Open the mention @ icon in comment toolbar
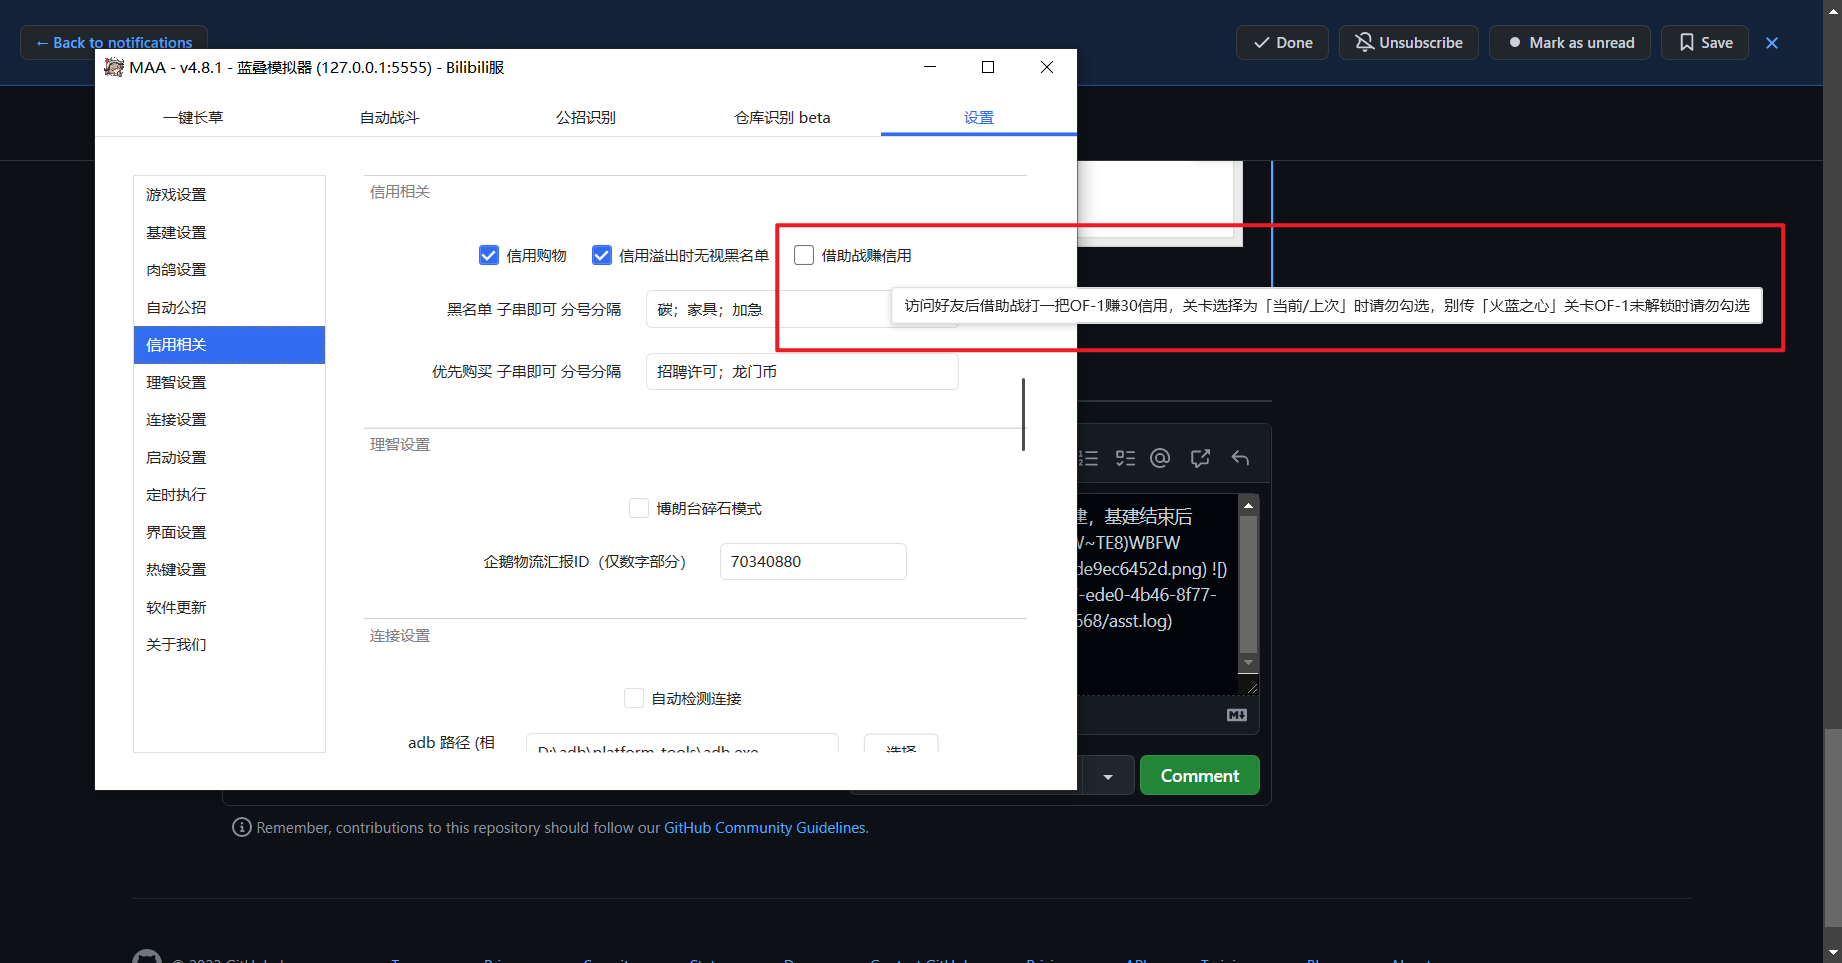Image resolution: width=1842 pixels, height=963 pixels. 1160,458
